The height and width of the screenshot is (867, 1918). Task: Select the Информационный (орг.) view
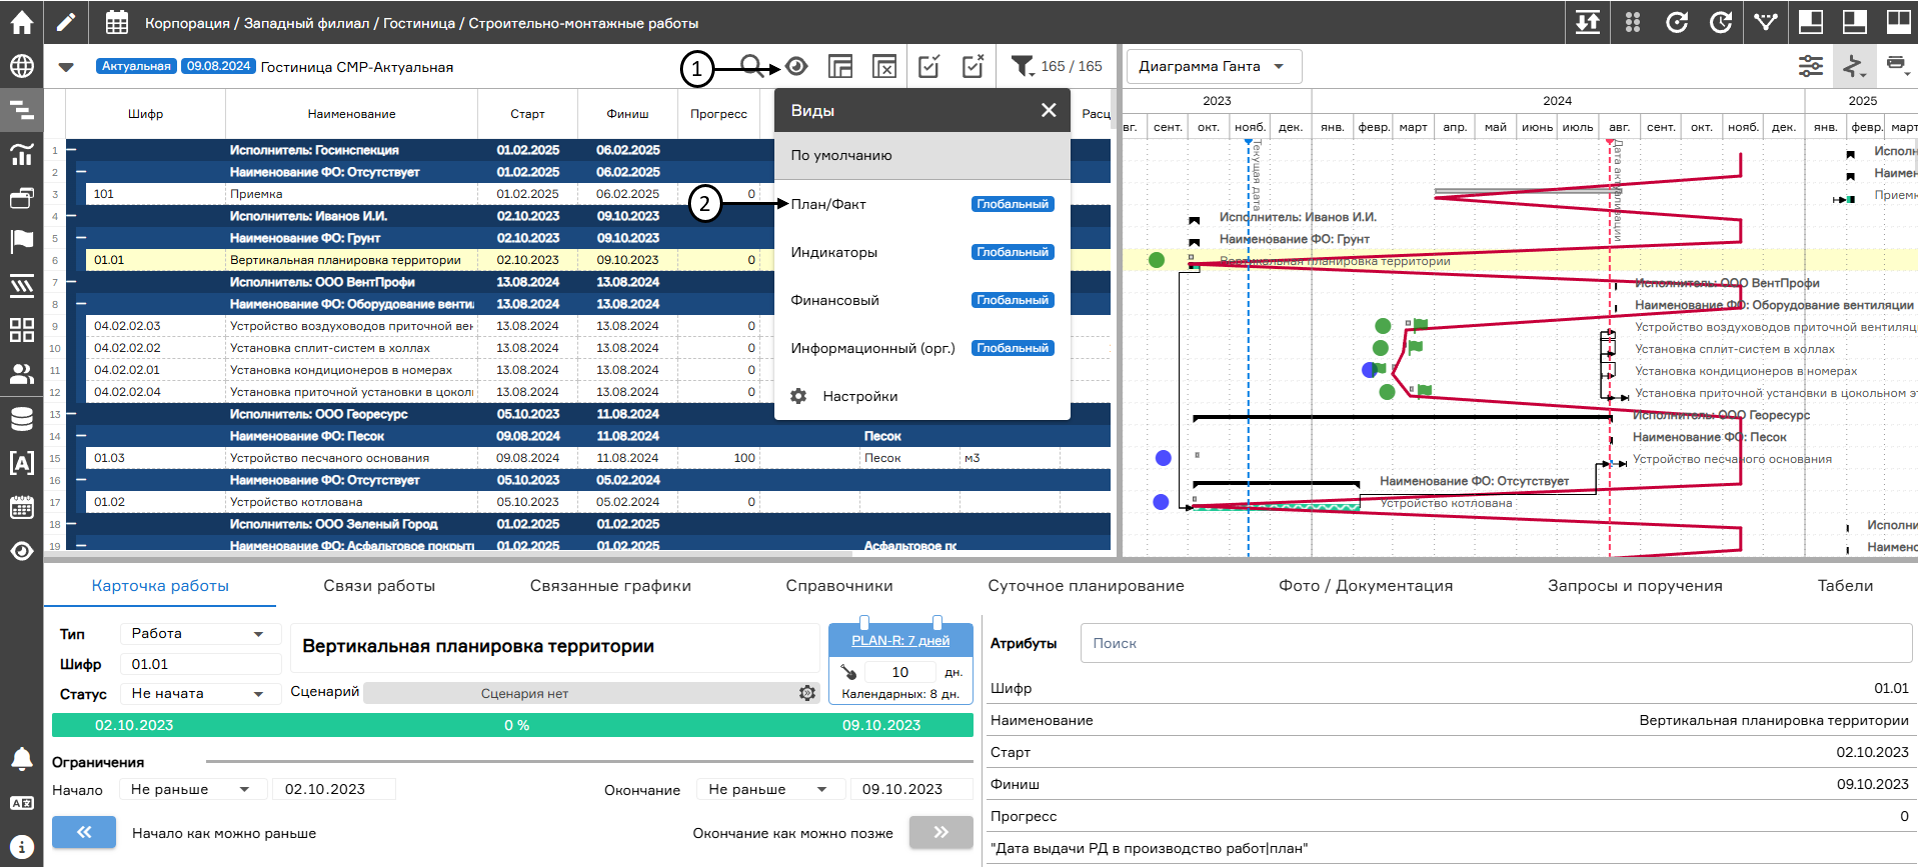pyautogui.click(x=922, y=348)
